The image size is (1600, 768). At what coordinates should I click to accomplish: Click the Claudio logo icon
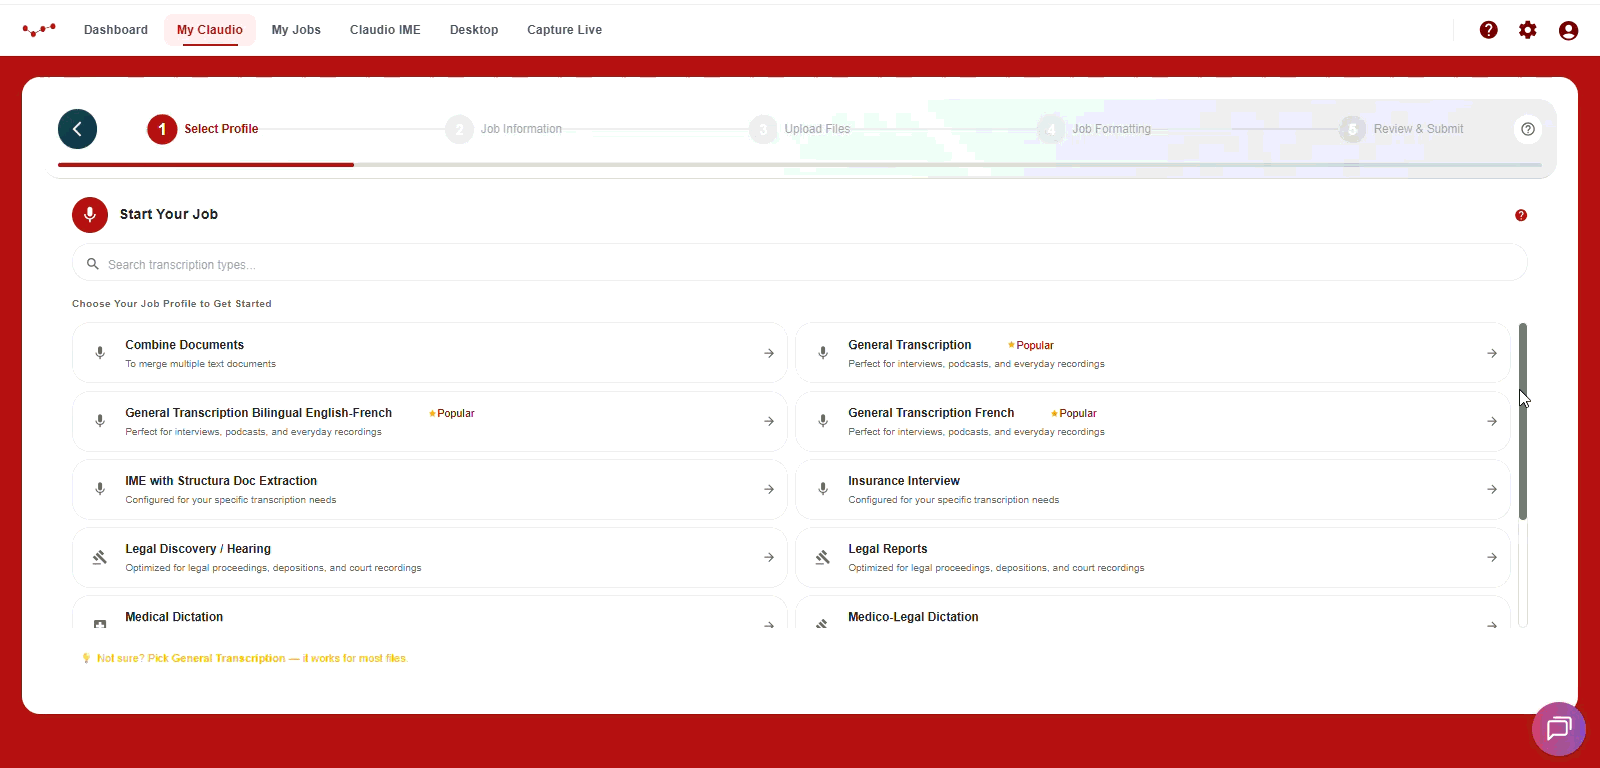click(x=39, y=30)
